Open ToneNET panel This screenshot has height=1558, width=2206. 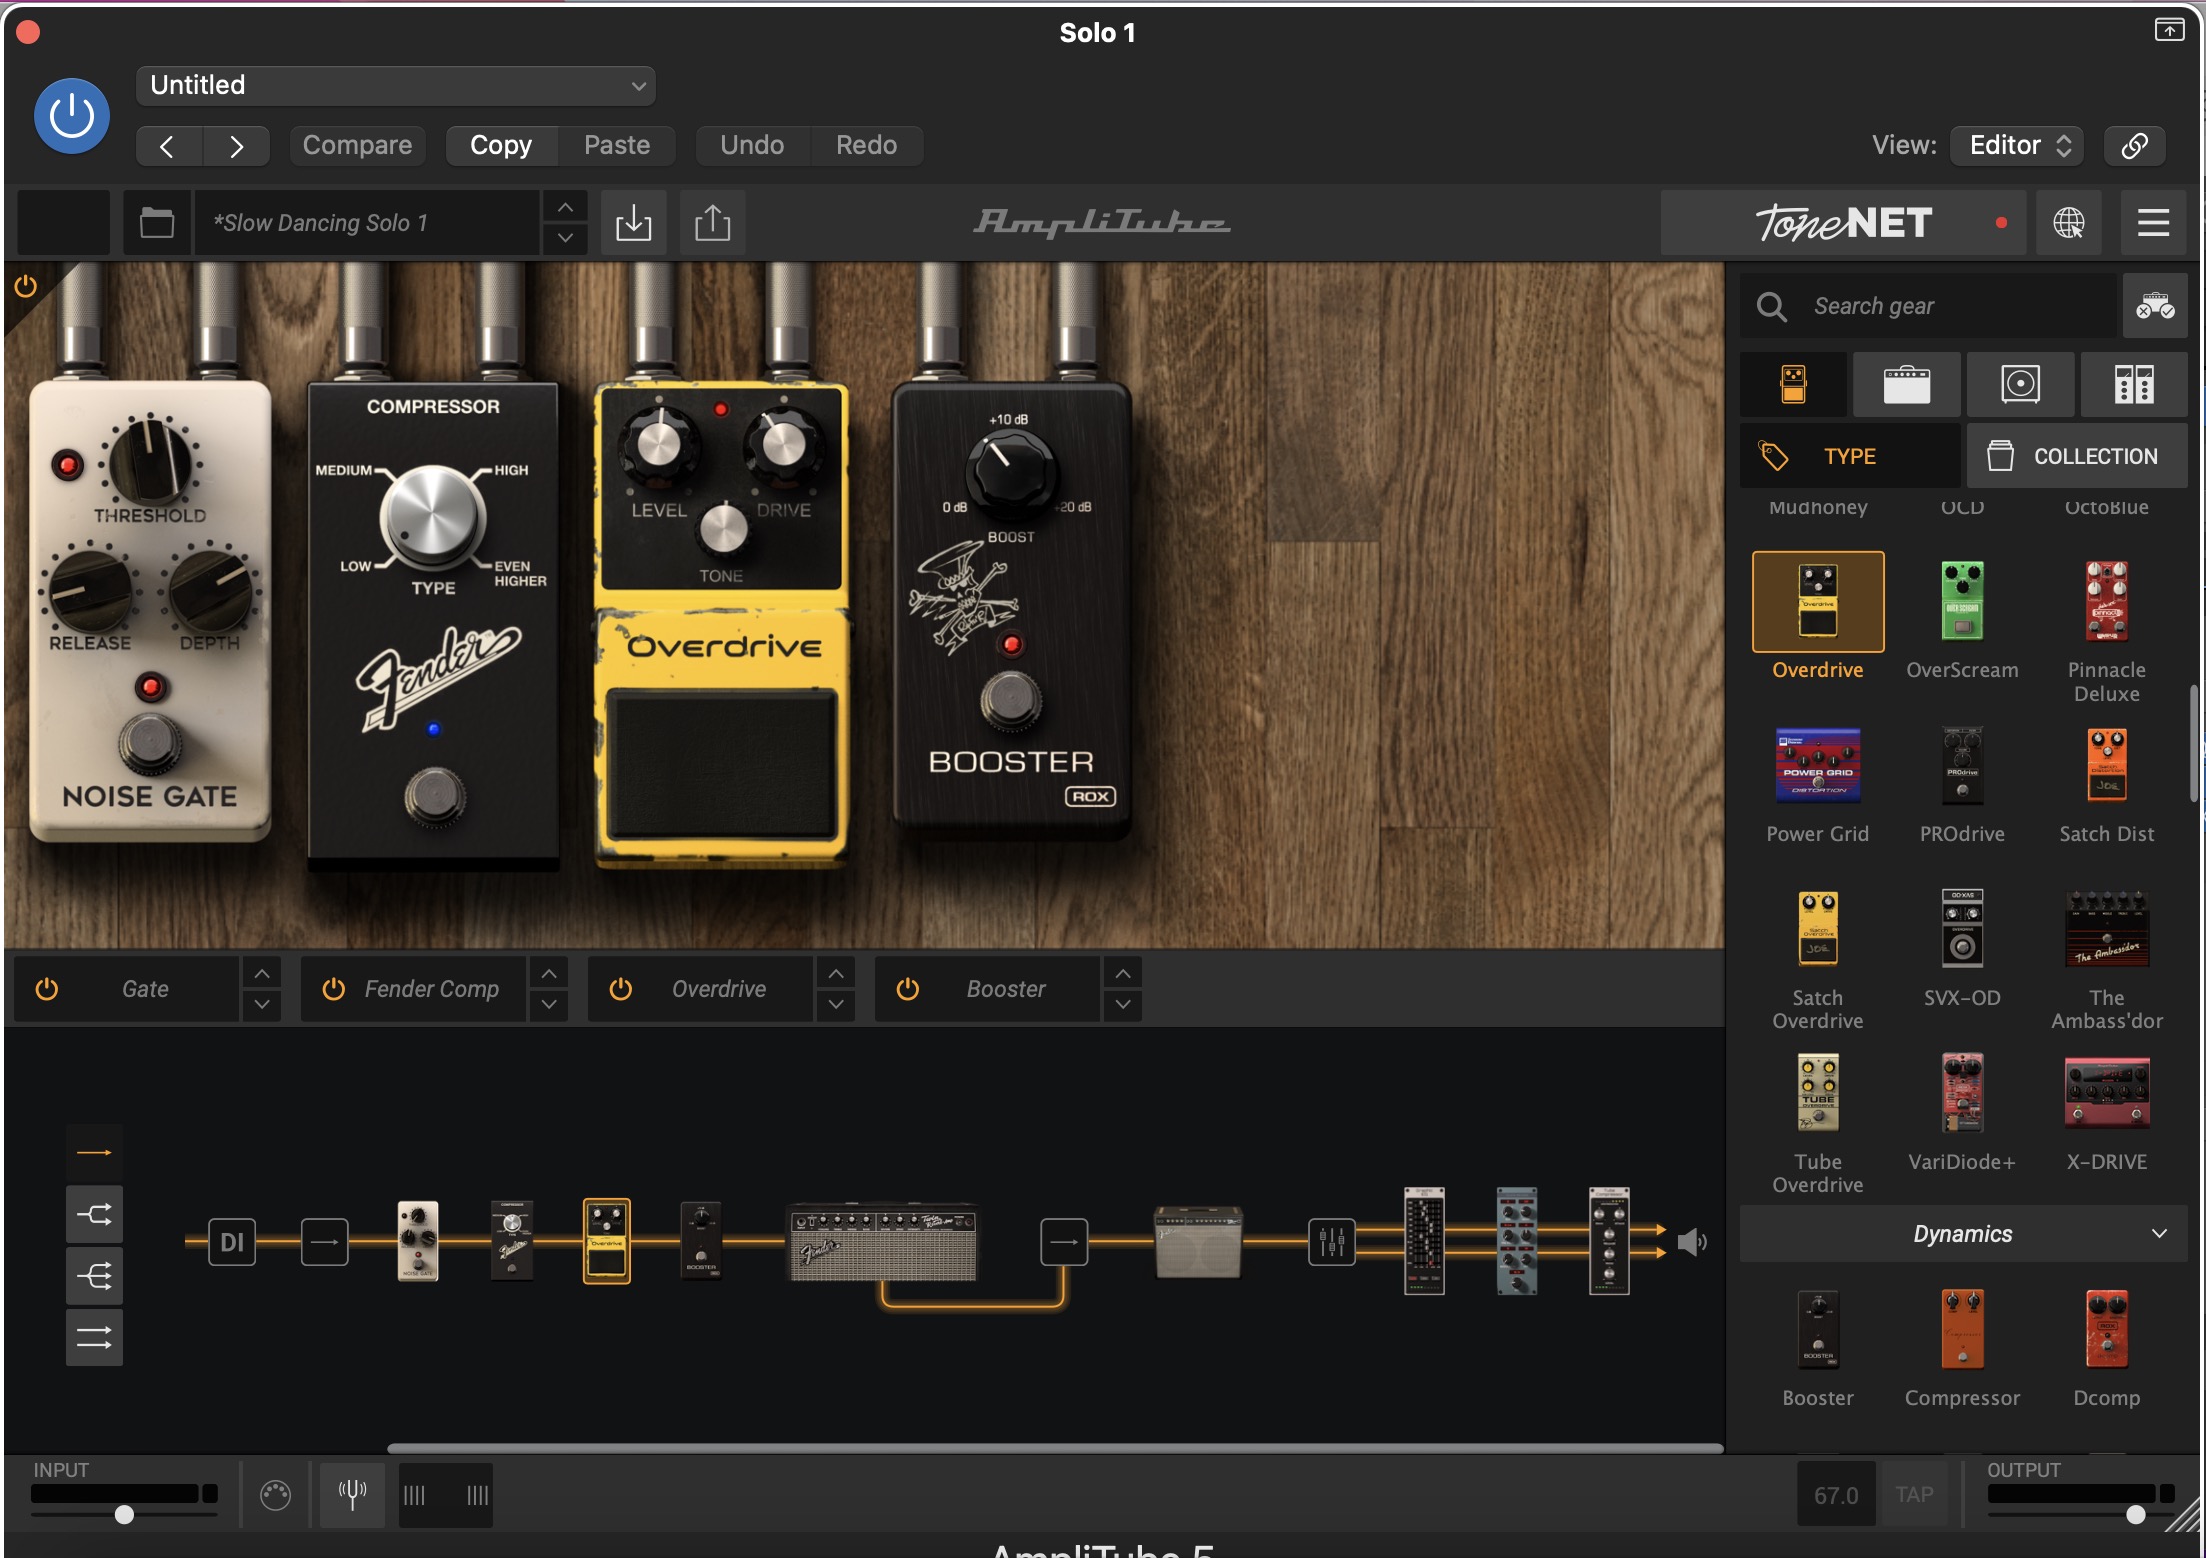coord(1843,222)
